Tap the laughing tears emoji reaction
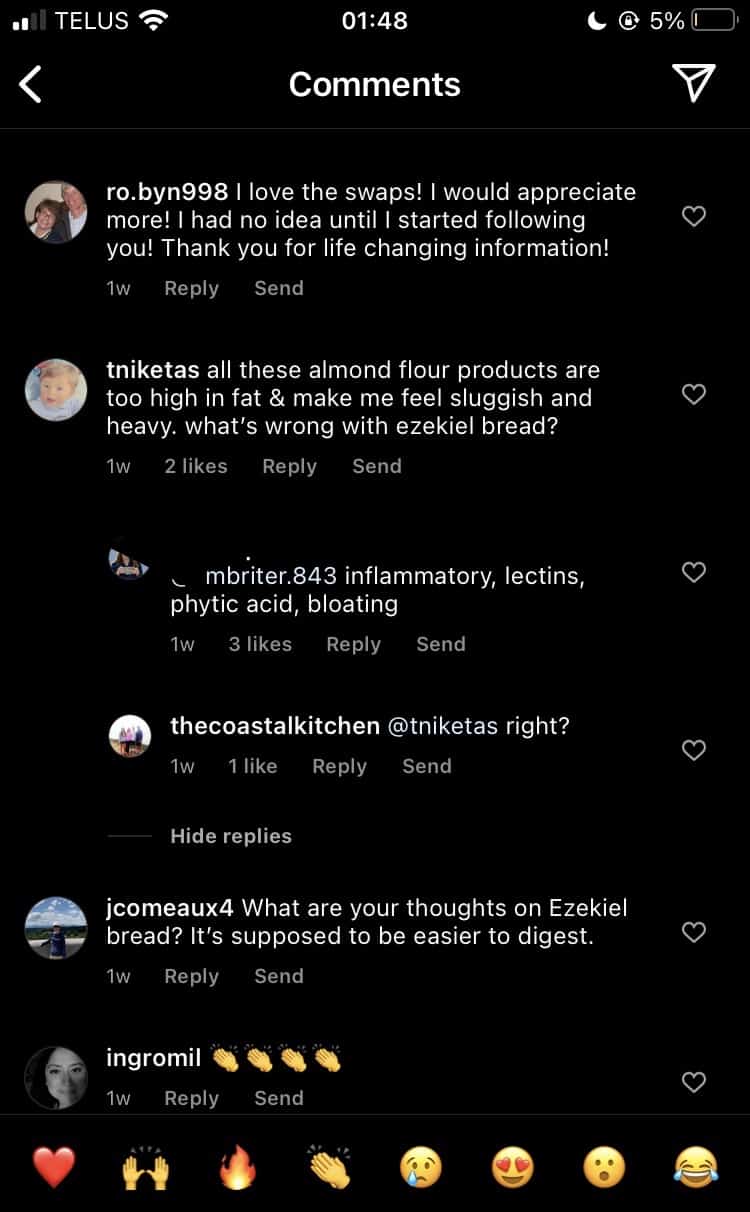 point(697,1166)
